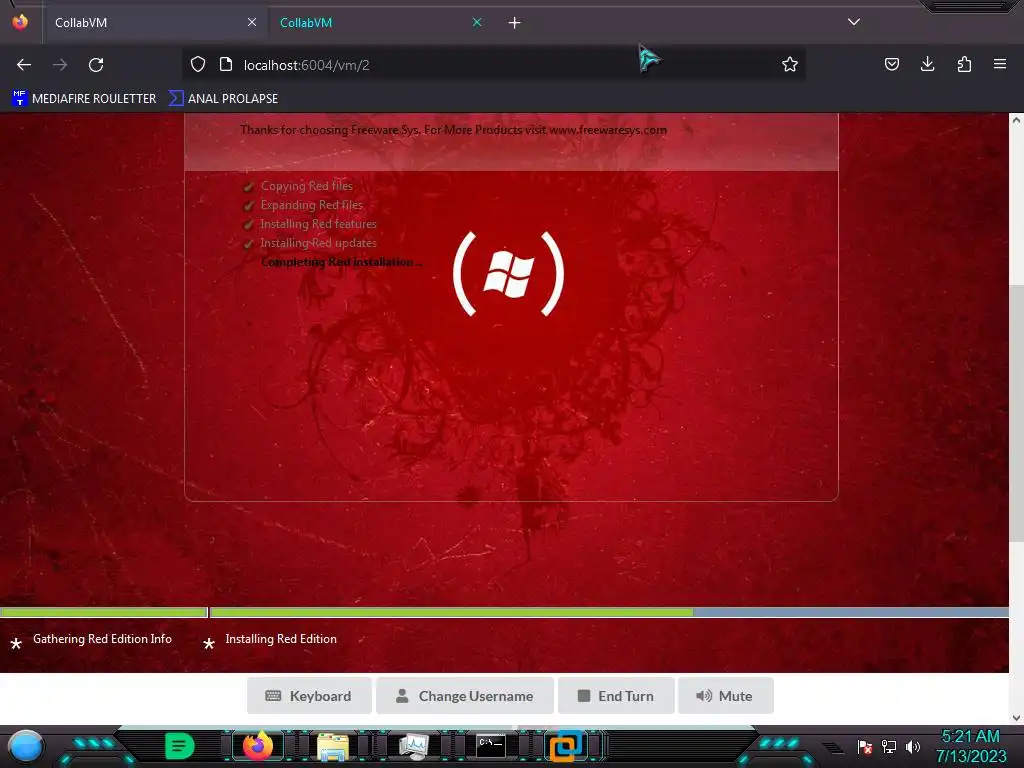Bookmark this page with the star icon

[x=790, y=64]
